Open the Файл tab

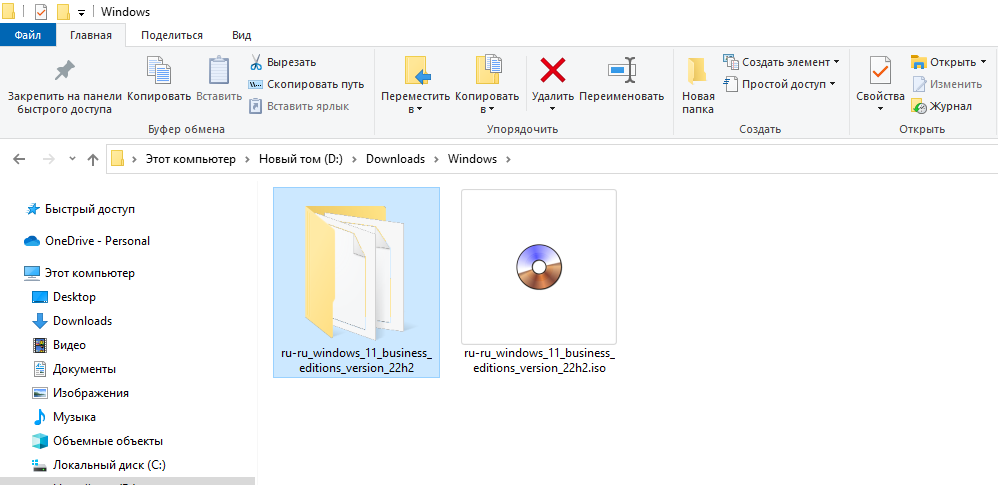27,36
